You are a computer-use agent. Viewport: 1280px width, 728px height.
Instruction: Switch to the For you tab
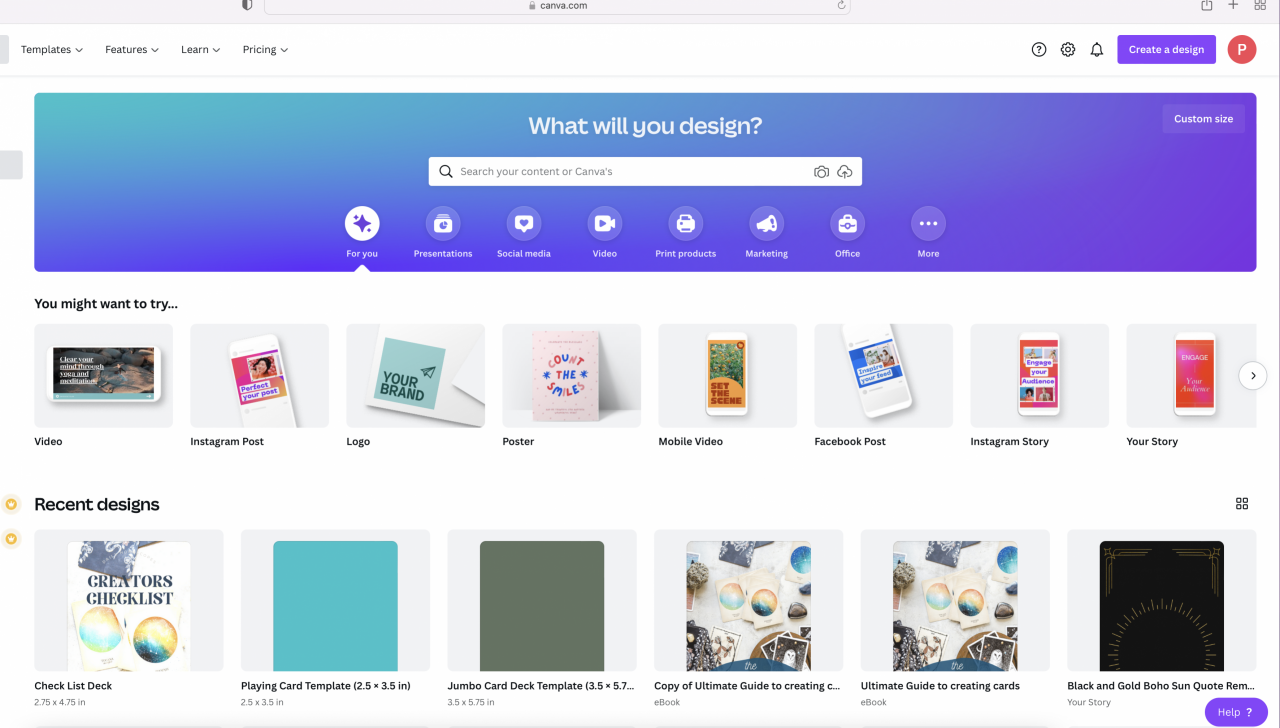click(x=362, y=224)
